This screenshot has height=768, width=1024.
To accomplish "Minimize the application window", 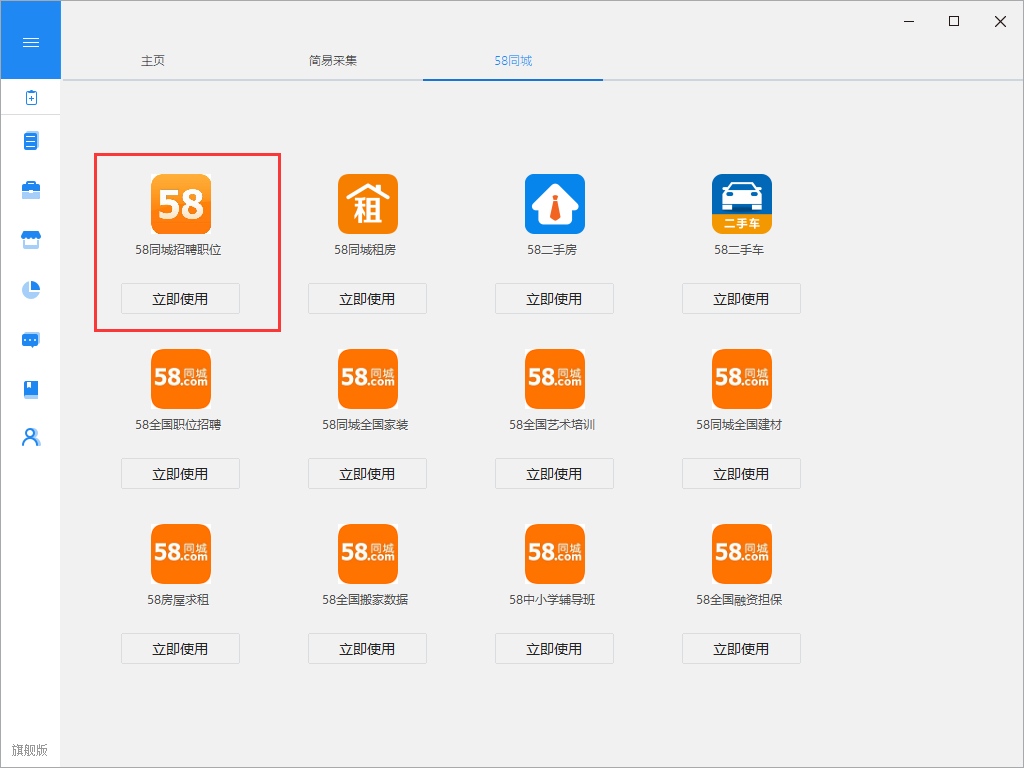I will click(x=908, y=22).
